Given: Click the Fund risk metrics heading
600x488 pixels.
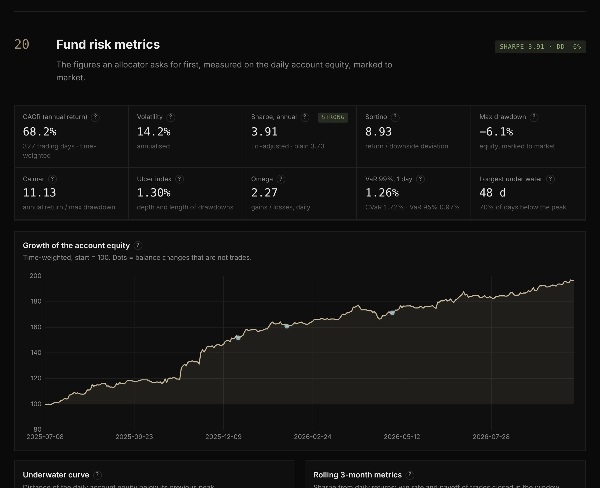Looking at the screenshot, I should (x=108, y=45).
